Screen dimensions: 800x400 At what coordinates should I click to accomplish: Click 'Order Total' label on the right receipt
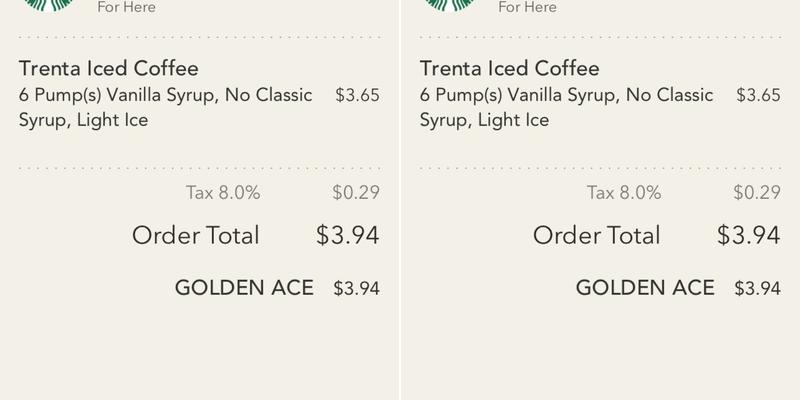tap(597, 236)
